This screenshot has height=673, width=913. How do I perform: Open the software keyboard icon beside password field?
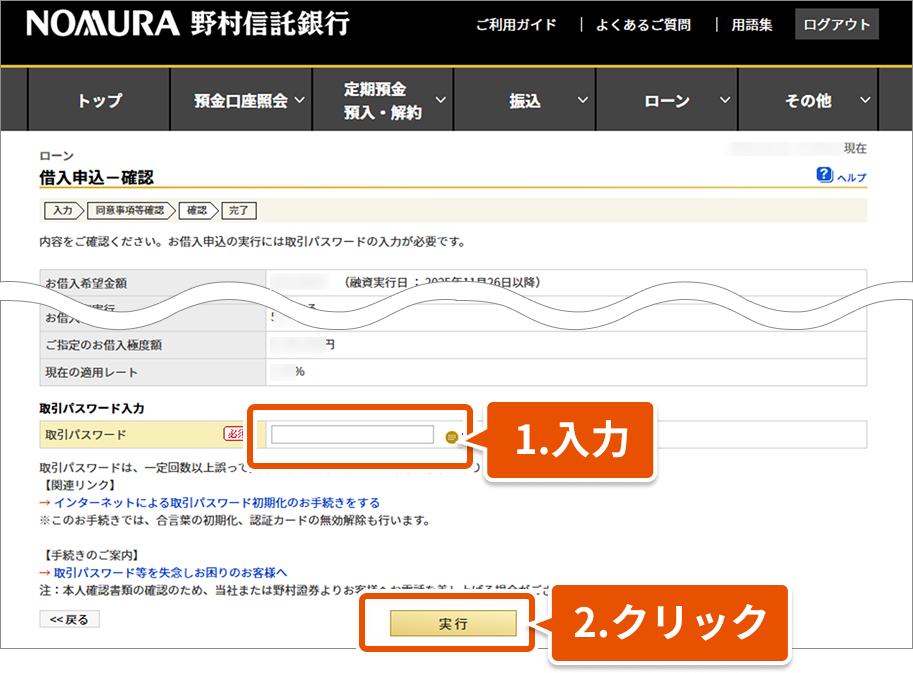click(x=451, y=436)
